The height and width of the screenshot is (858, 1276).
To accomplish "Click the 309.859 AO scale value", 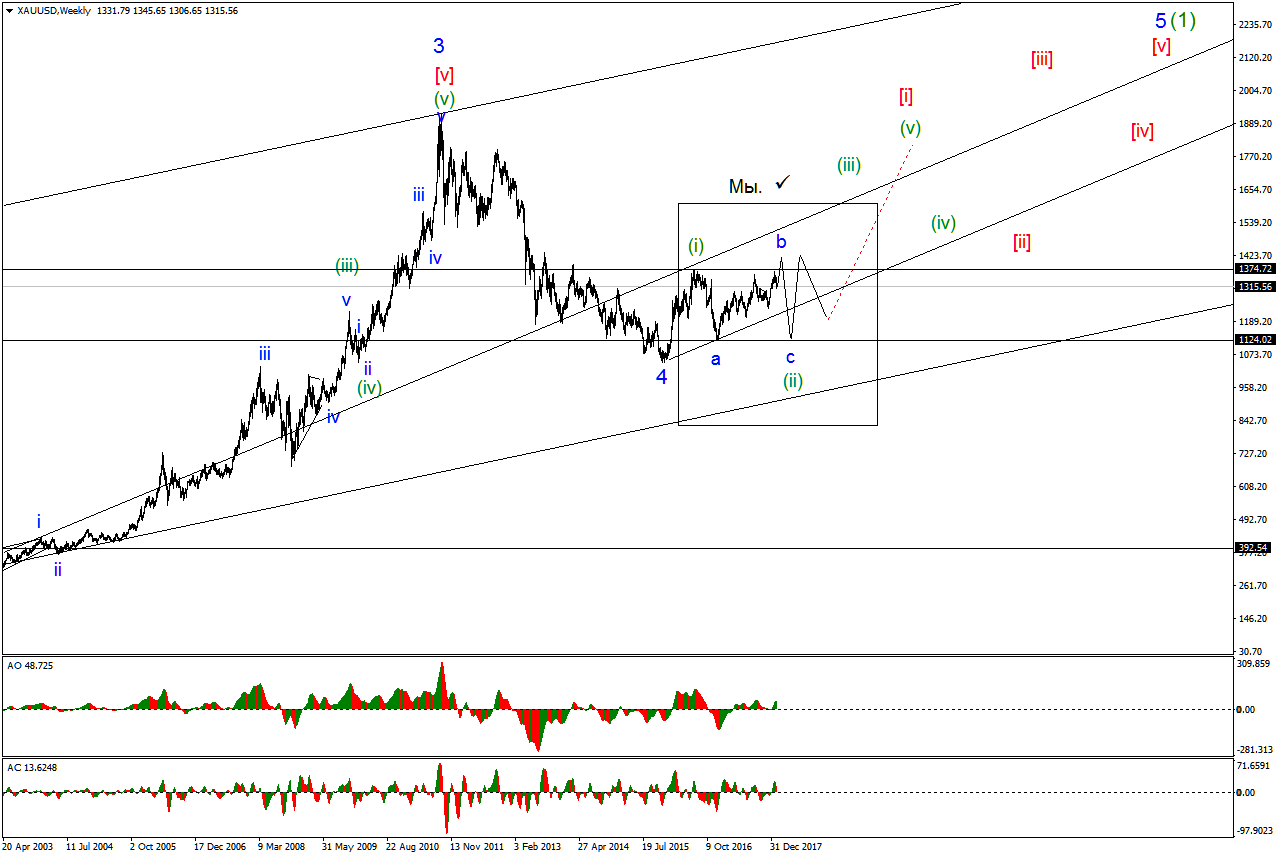I will (x=1254, y=664).
